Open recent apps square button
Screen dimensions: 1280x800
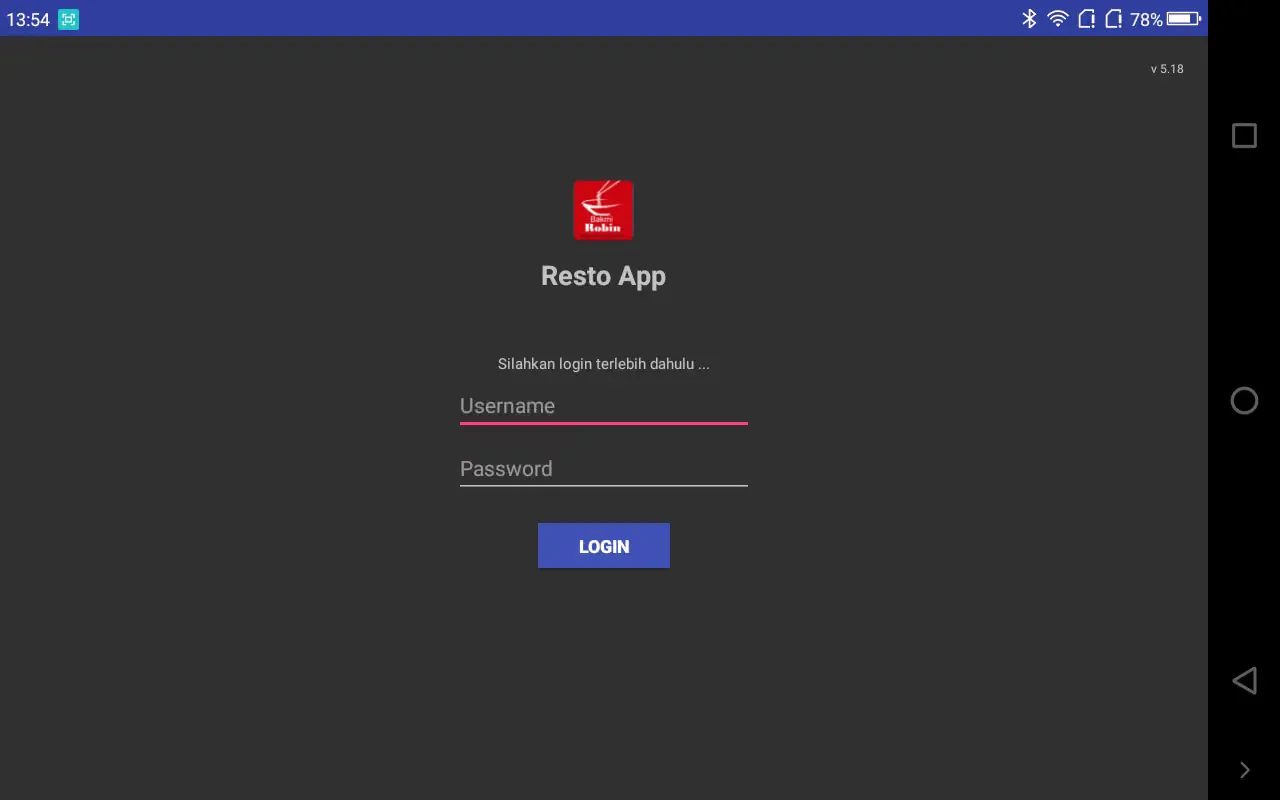point(1244,136)
